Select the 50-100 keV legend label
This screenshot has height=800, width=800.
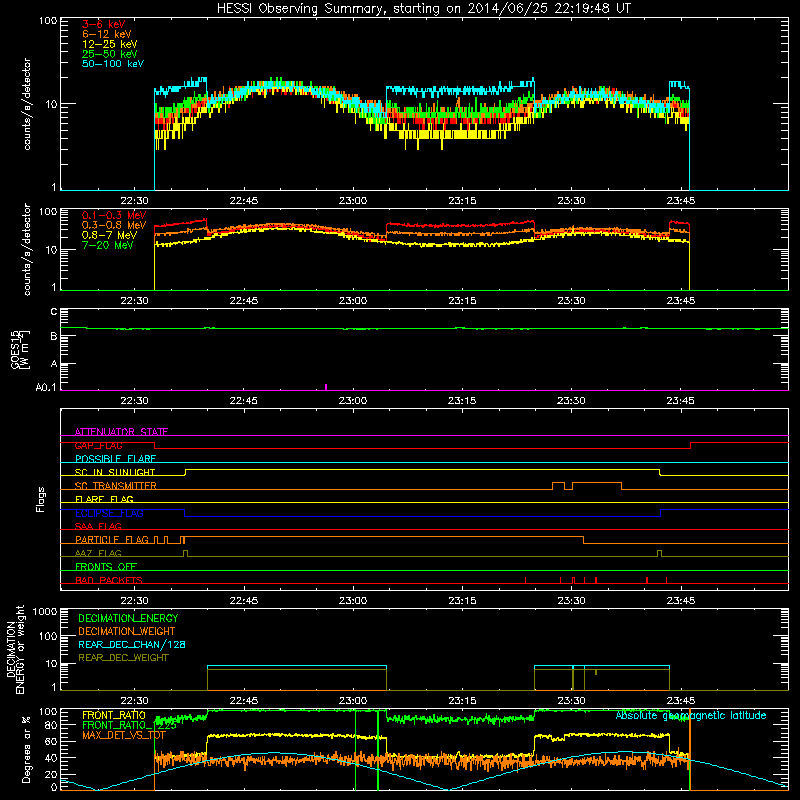pyautogui.click(x=113, y=64)
